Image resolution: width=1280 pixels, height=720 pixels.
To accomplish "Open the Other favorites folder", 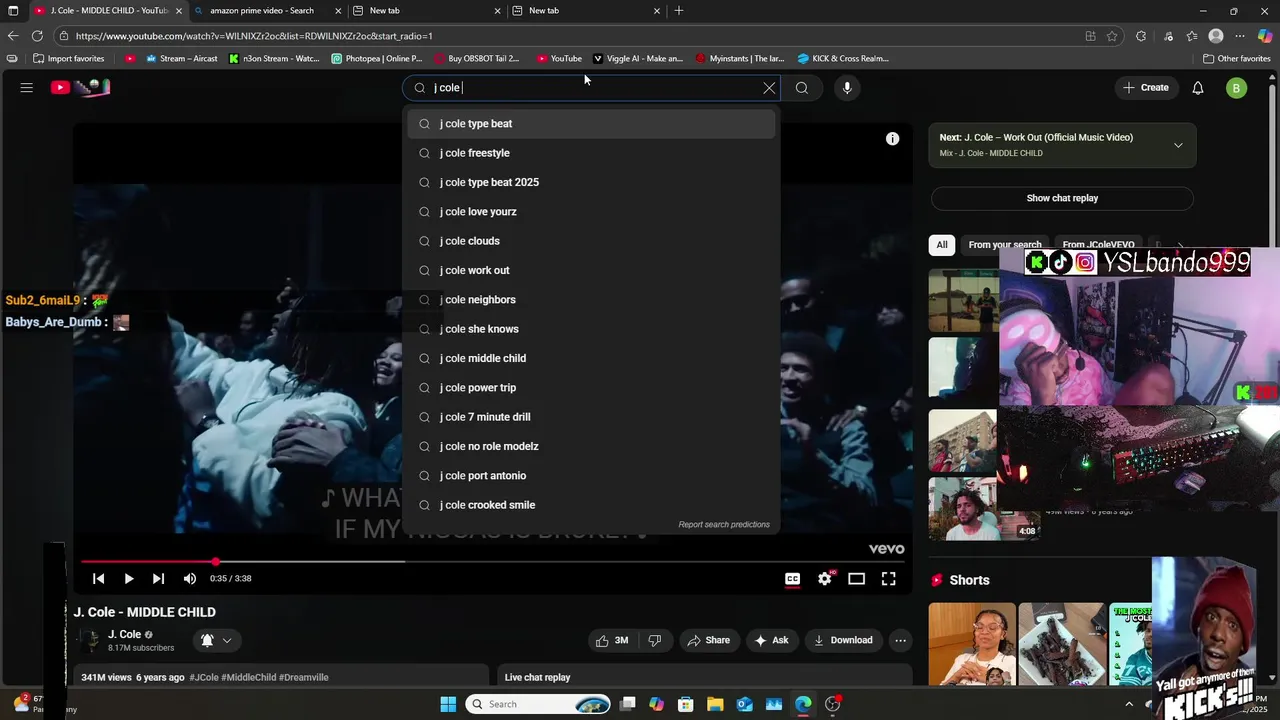I will 1236,59.
